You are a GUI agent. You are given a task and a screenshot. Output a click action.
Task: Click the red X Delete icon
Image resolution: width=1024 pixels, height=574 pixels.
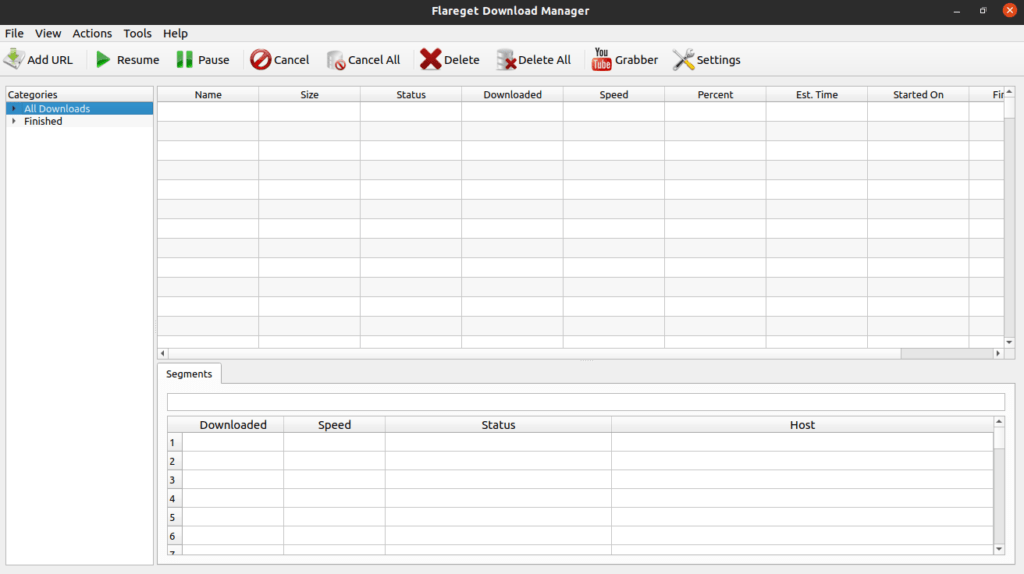430,59
